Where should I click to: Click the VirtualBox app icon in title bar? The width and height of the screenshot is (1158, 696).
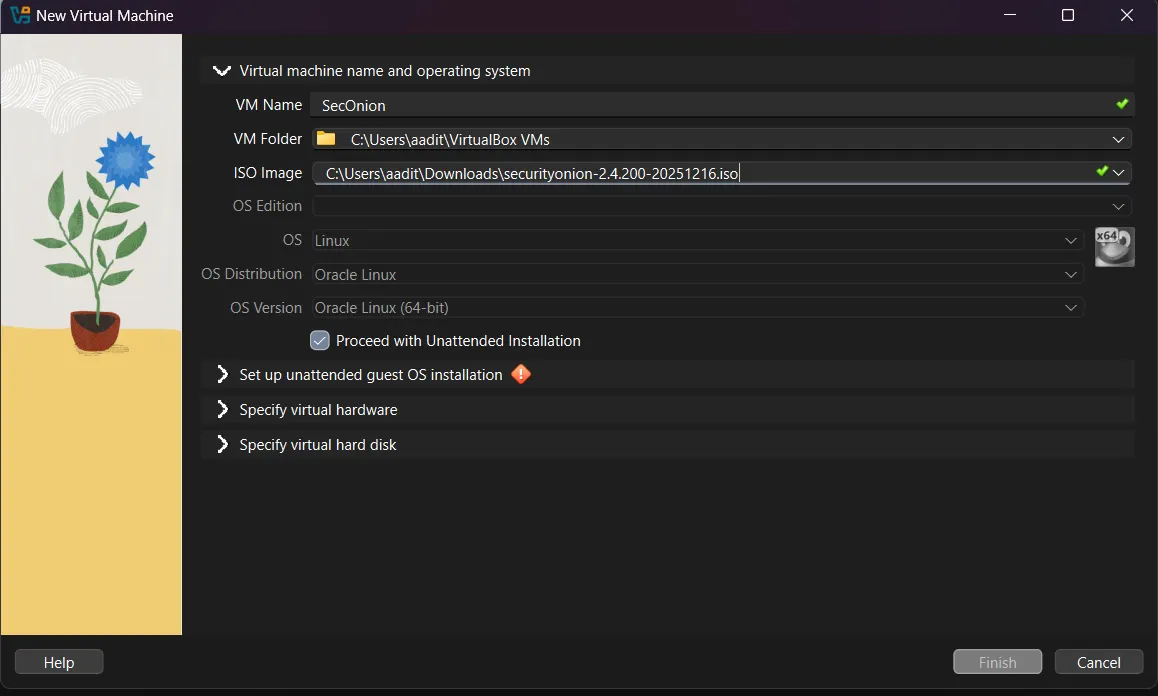20,15
